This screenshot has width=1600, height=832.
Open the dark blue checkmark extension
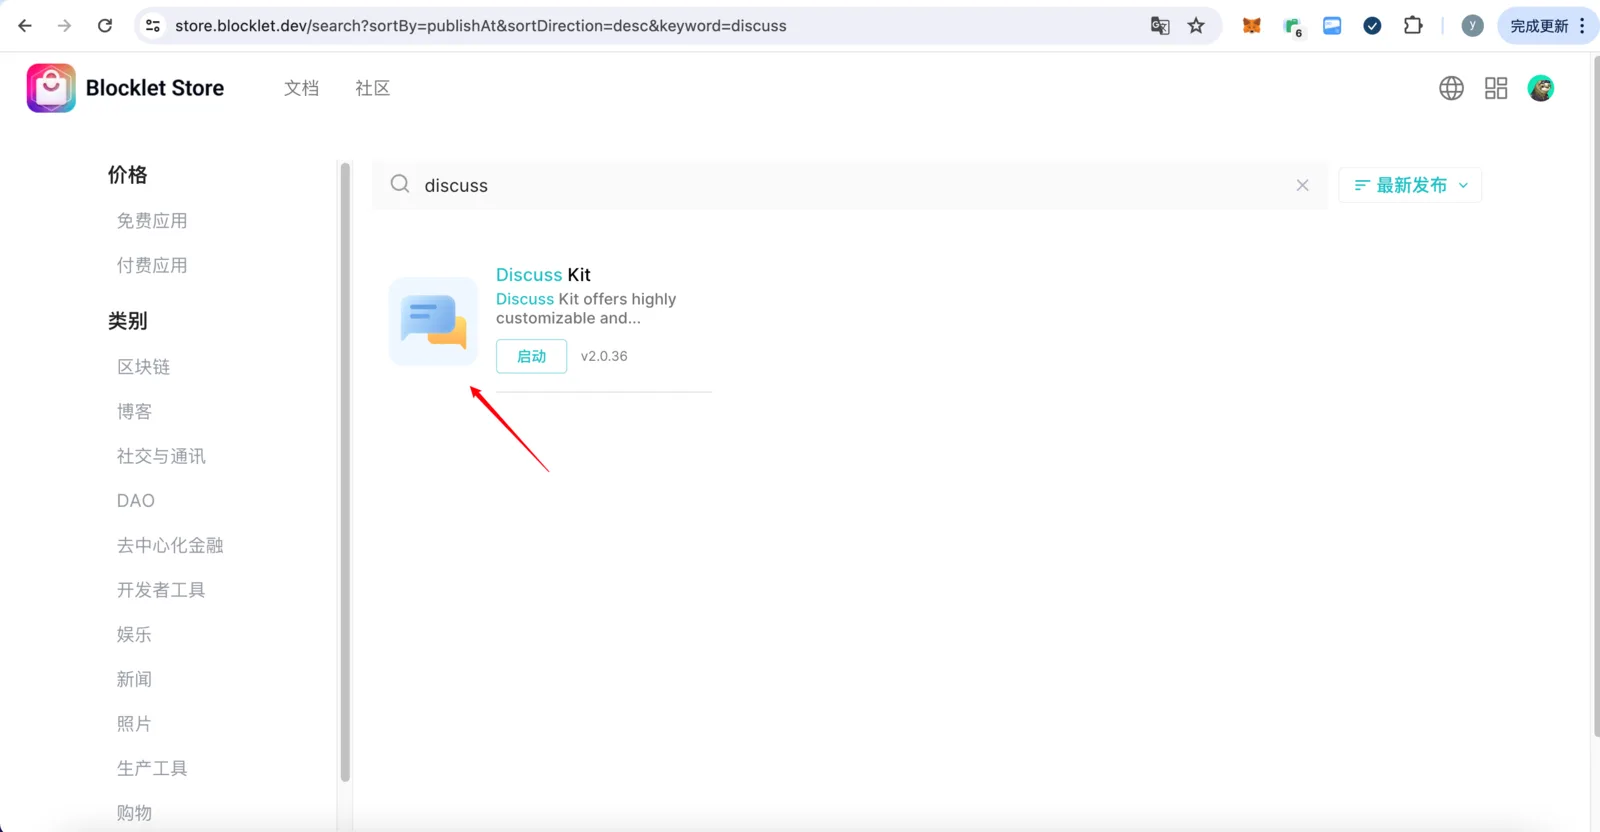coord(1372,26)
